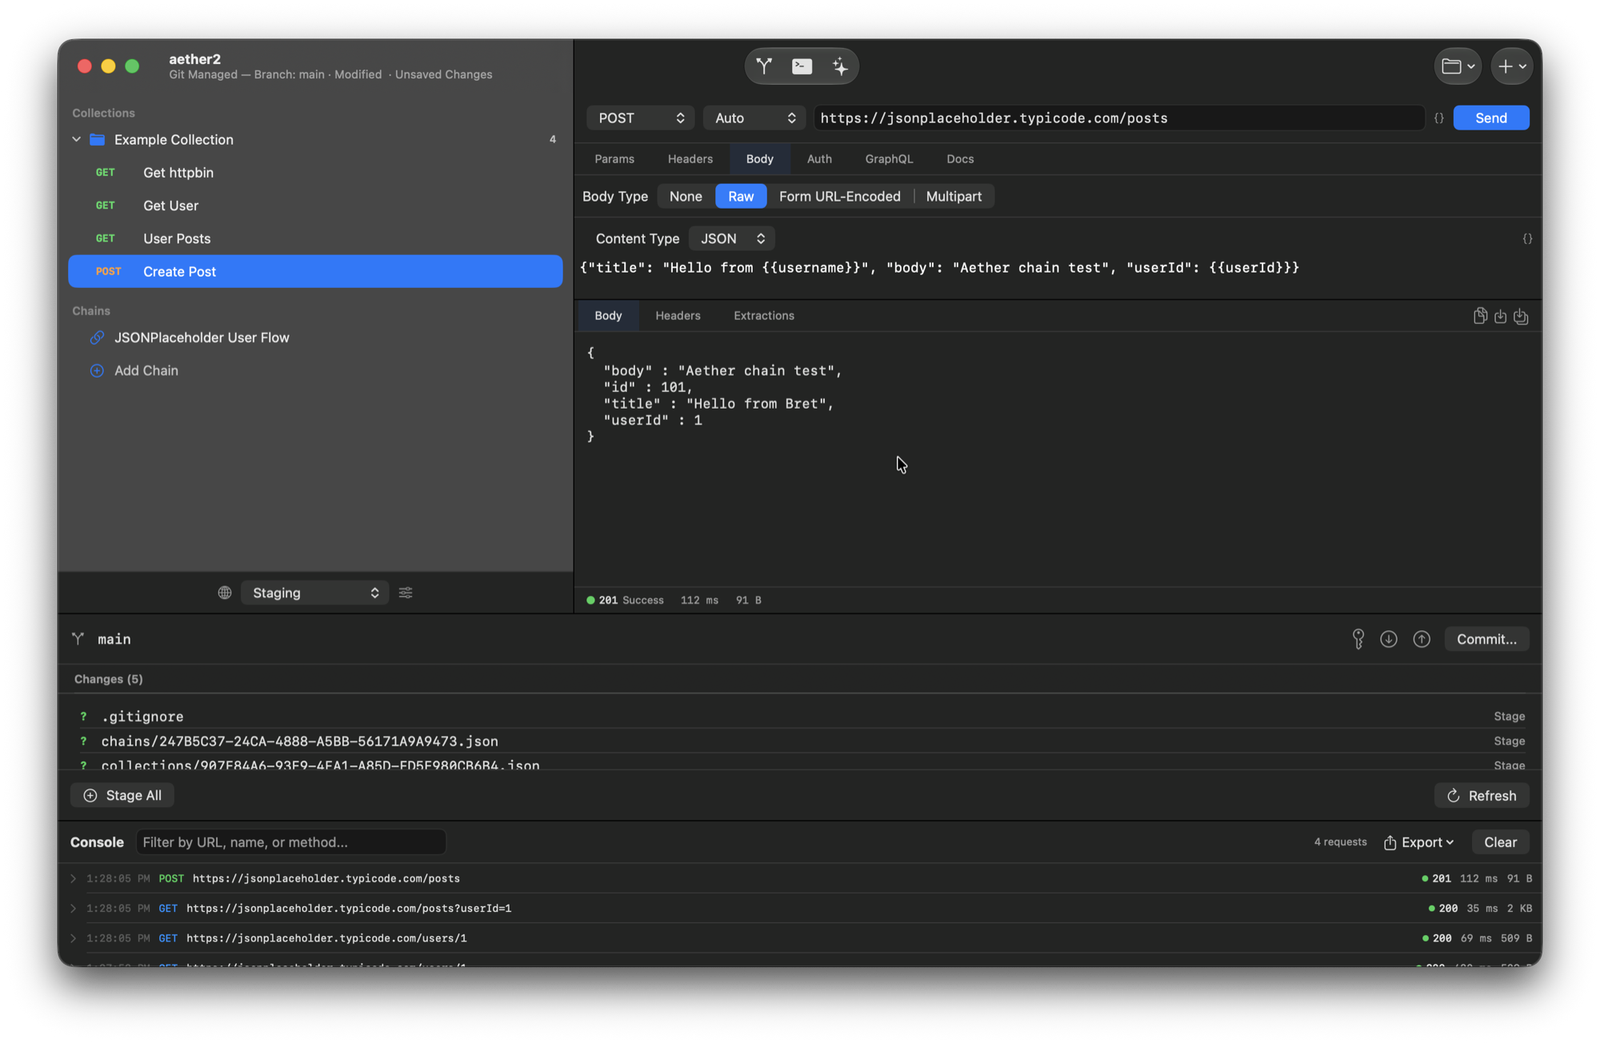Click the 201 Success status text

631,601
